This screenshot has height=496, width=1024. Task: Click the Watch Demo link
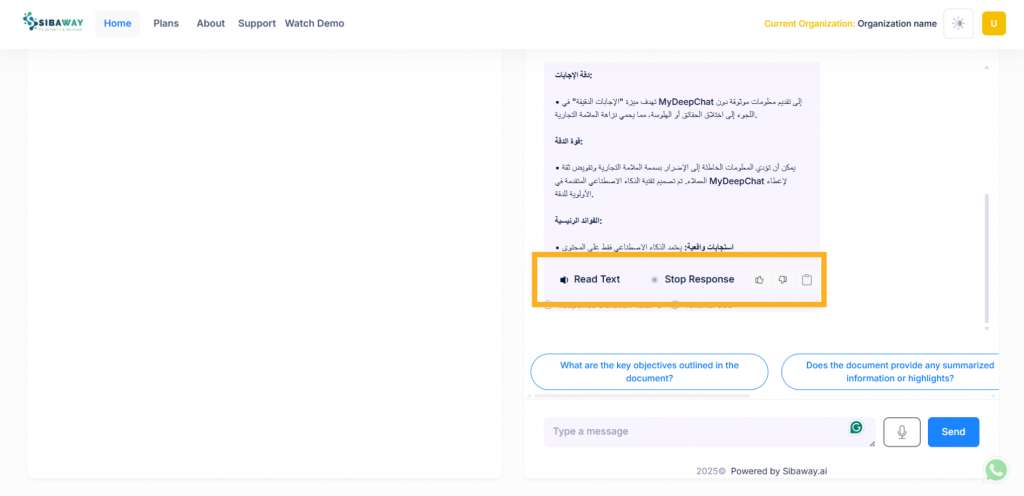(x=314, y=23)
